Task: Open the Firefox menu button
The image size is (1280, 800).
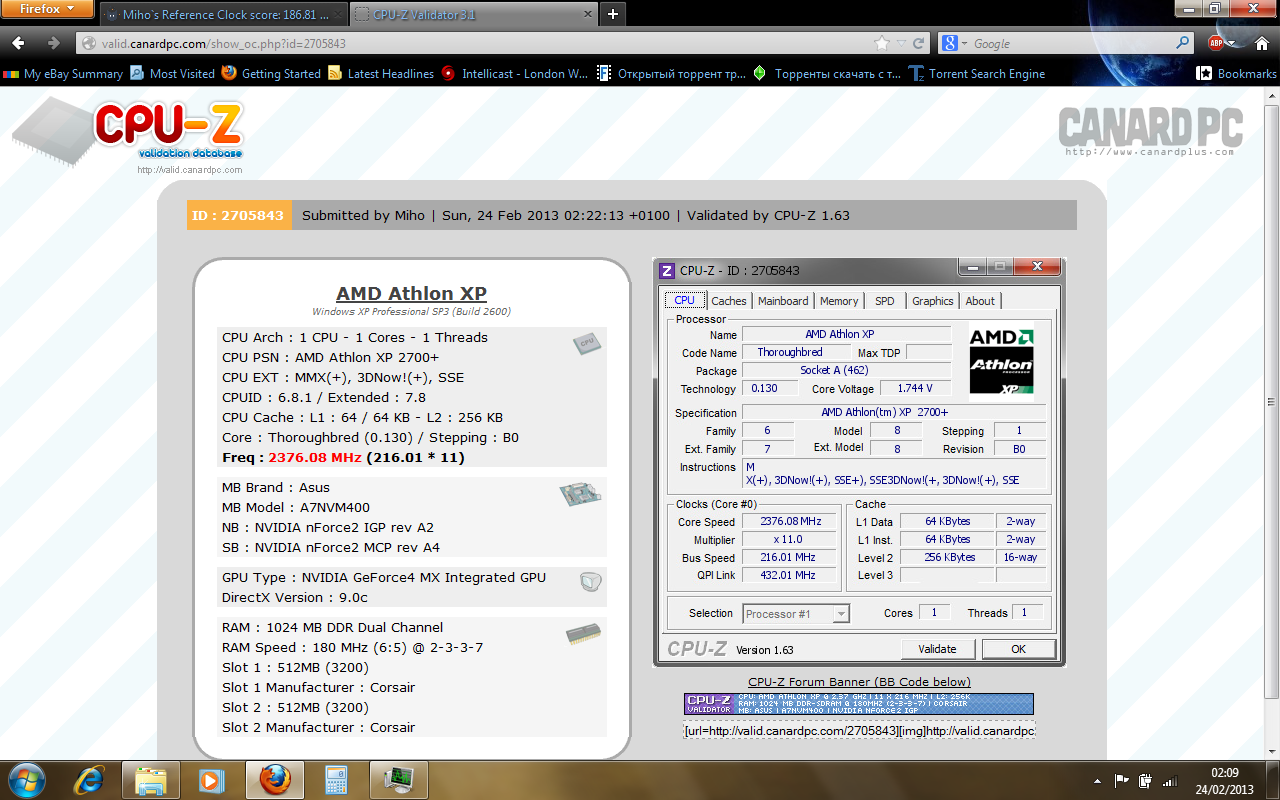Action: point(47,9)
